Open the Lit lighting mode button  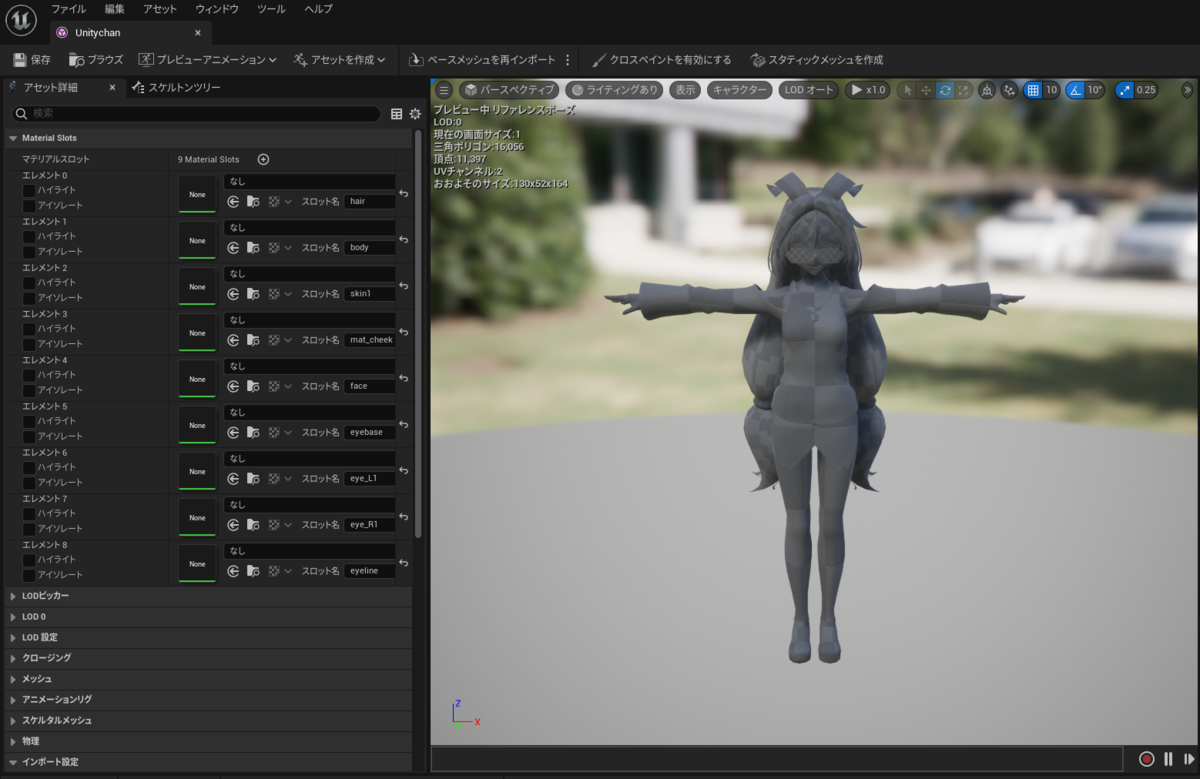click(x=614, y=90)
